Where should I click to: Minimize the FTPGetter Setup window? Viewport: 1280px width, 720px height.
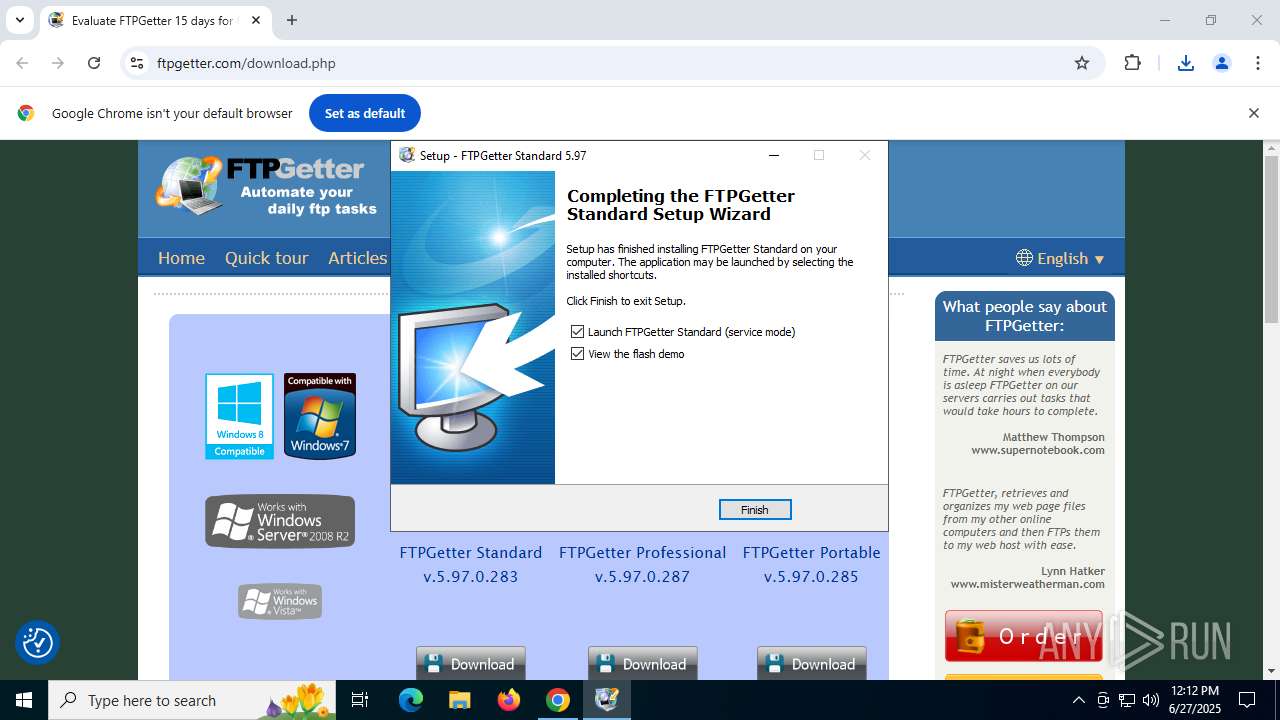click(x=774, y=155)
